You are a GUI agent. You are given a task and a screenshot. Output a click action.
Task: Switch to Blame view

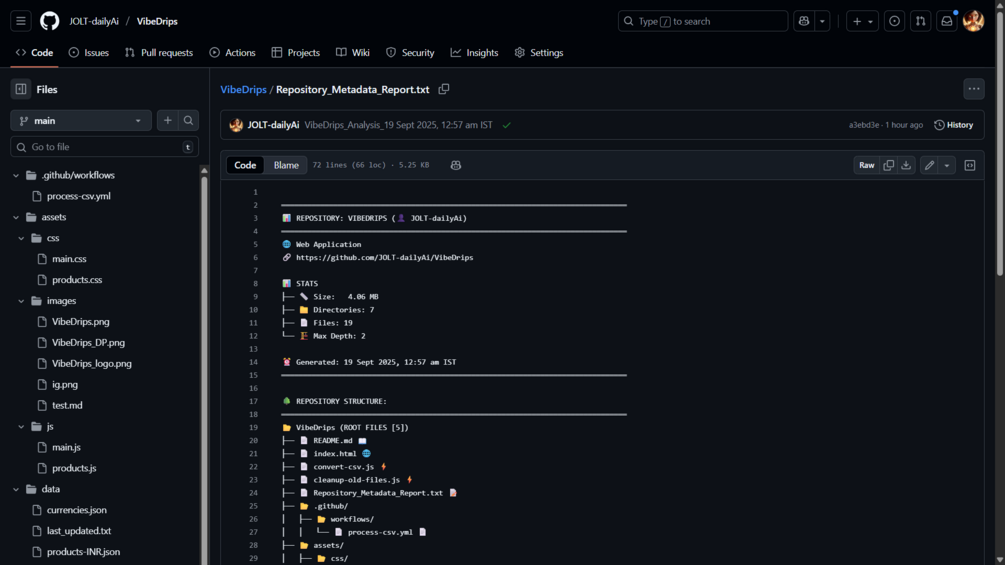point(286,165)
